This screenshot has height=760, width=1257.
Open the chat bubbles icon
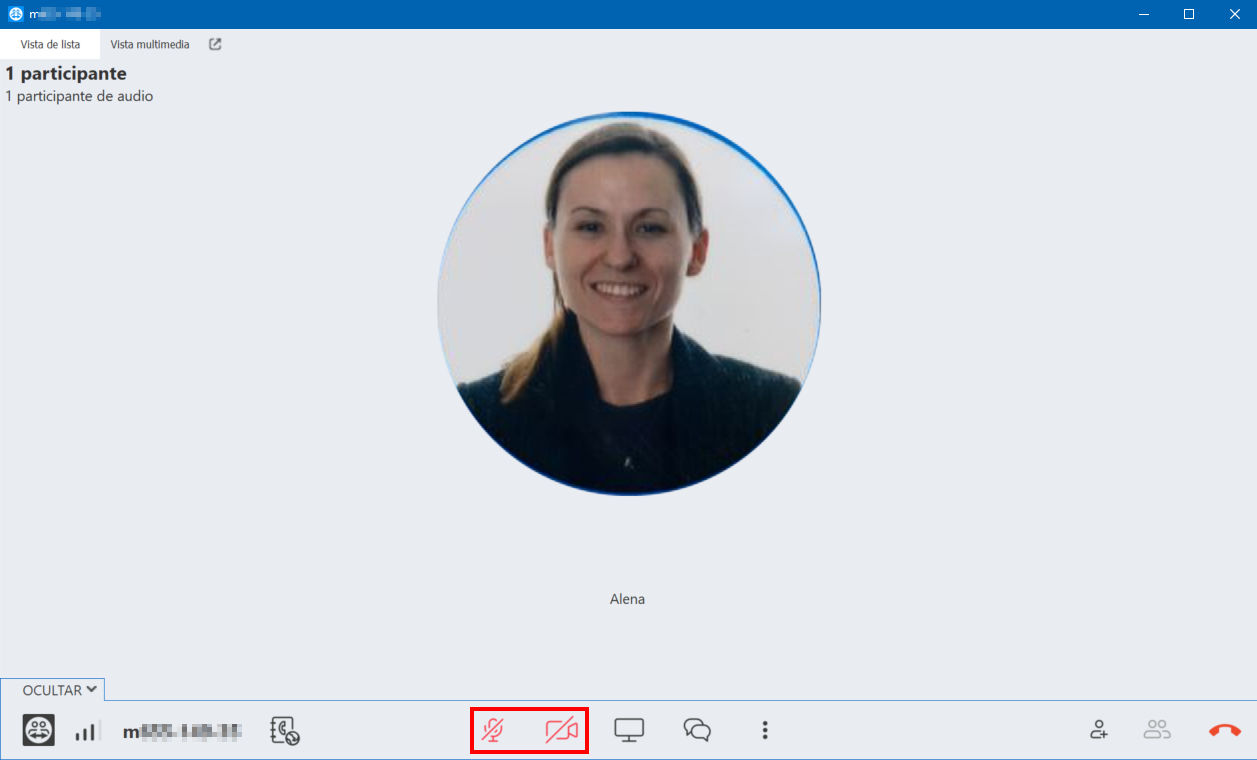click(697, 730)
